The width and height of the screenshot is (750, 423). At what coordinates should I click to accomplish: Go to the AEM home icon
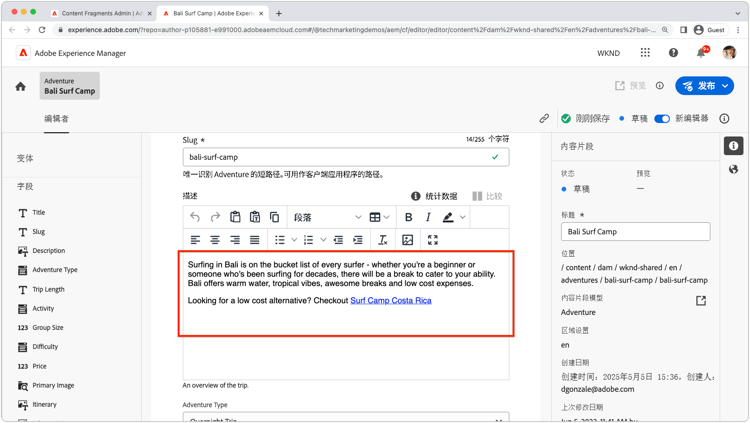pyautogui.click(x=21, y=86)
